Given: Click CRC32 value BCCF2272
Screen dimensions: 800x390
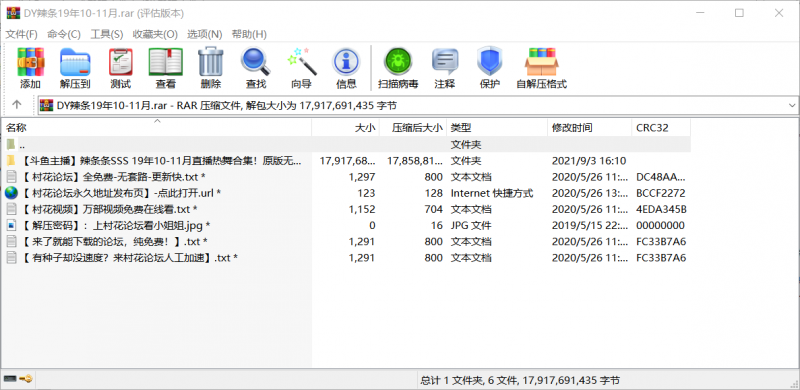Looking at the screenshot, I should (x=661, y=193).
